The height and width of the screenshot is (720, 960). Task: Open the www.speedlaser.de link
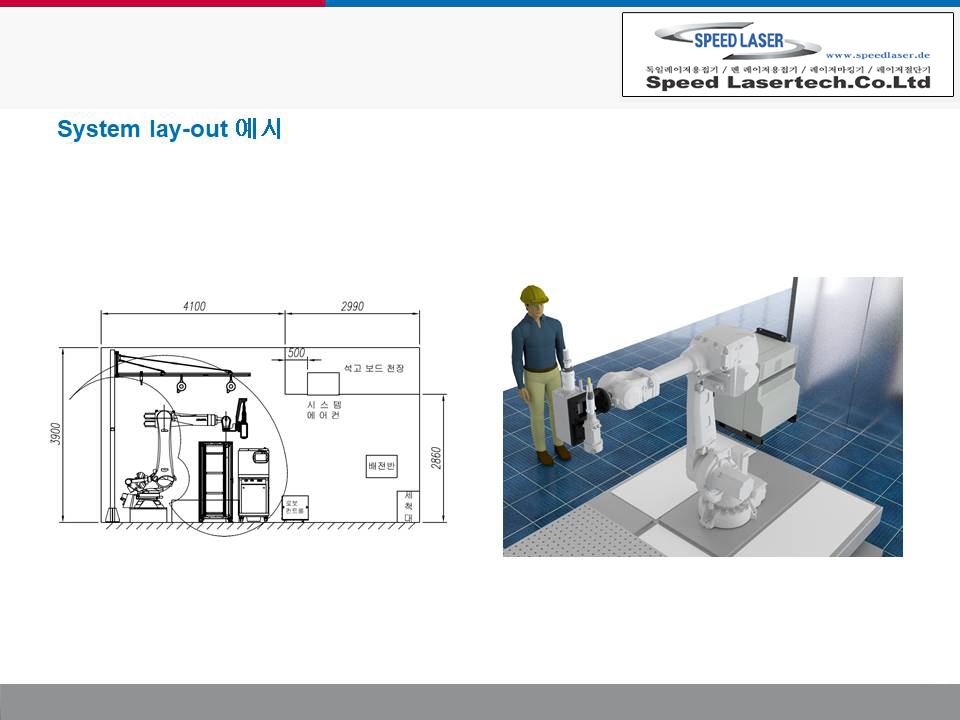[877, 55]
